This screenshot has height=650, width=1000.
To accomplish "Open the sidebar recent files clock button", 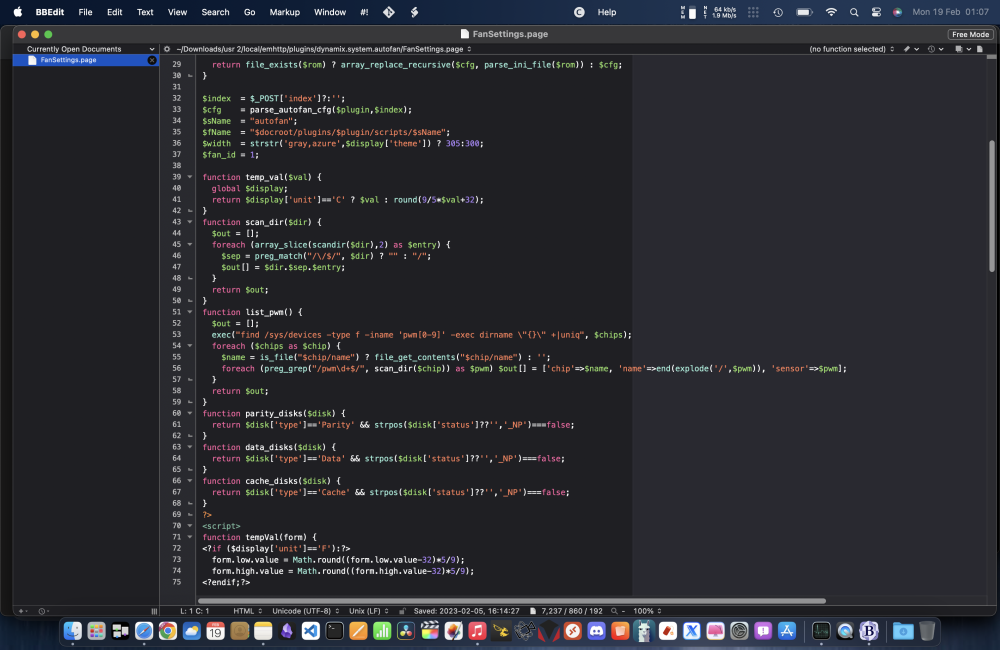I will click(x=43, y=611).
